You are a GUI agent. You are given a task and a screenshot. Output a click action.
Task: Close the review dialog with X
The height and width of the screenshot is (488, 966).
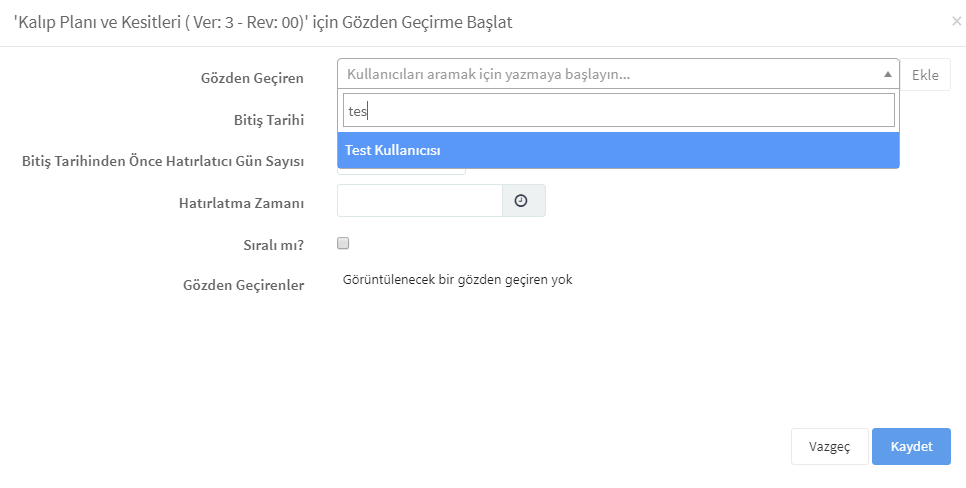pos(956,22)
